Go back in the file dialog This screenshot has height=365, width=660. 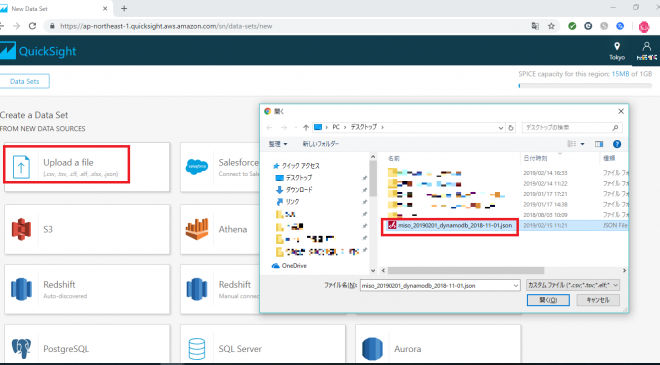[269, 127]
